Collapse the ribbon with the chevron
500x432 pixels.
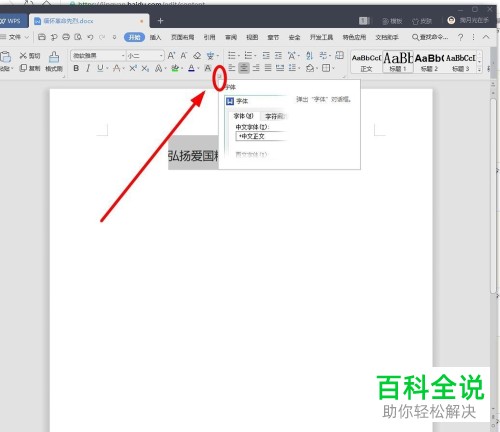tap(486, 37)
